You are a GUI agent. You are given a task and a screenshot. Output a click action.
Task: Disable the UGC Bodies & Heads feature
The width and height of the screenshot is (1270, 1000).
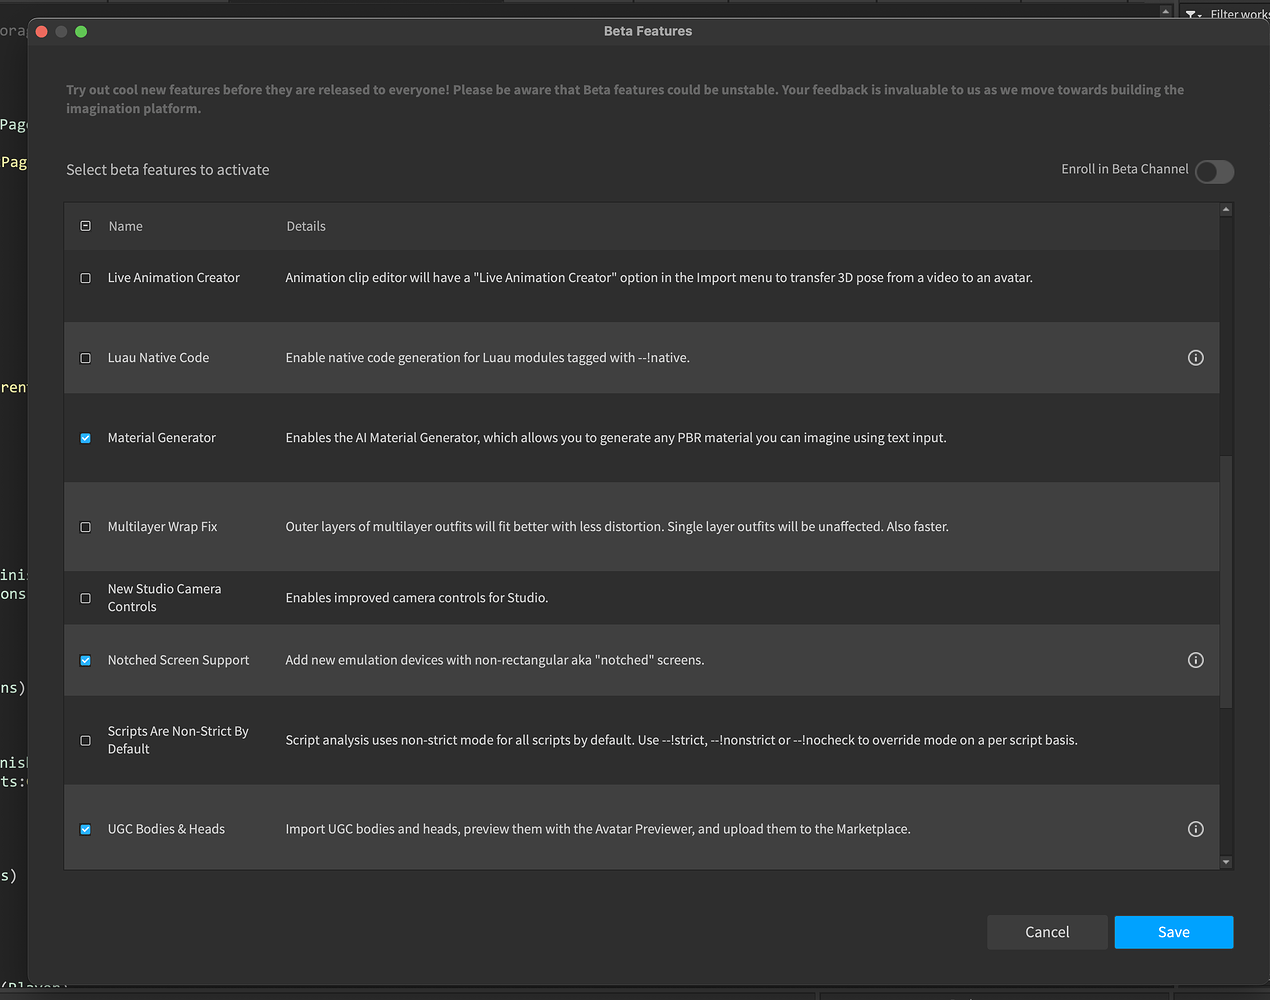(x=85, y=829)
